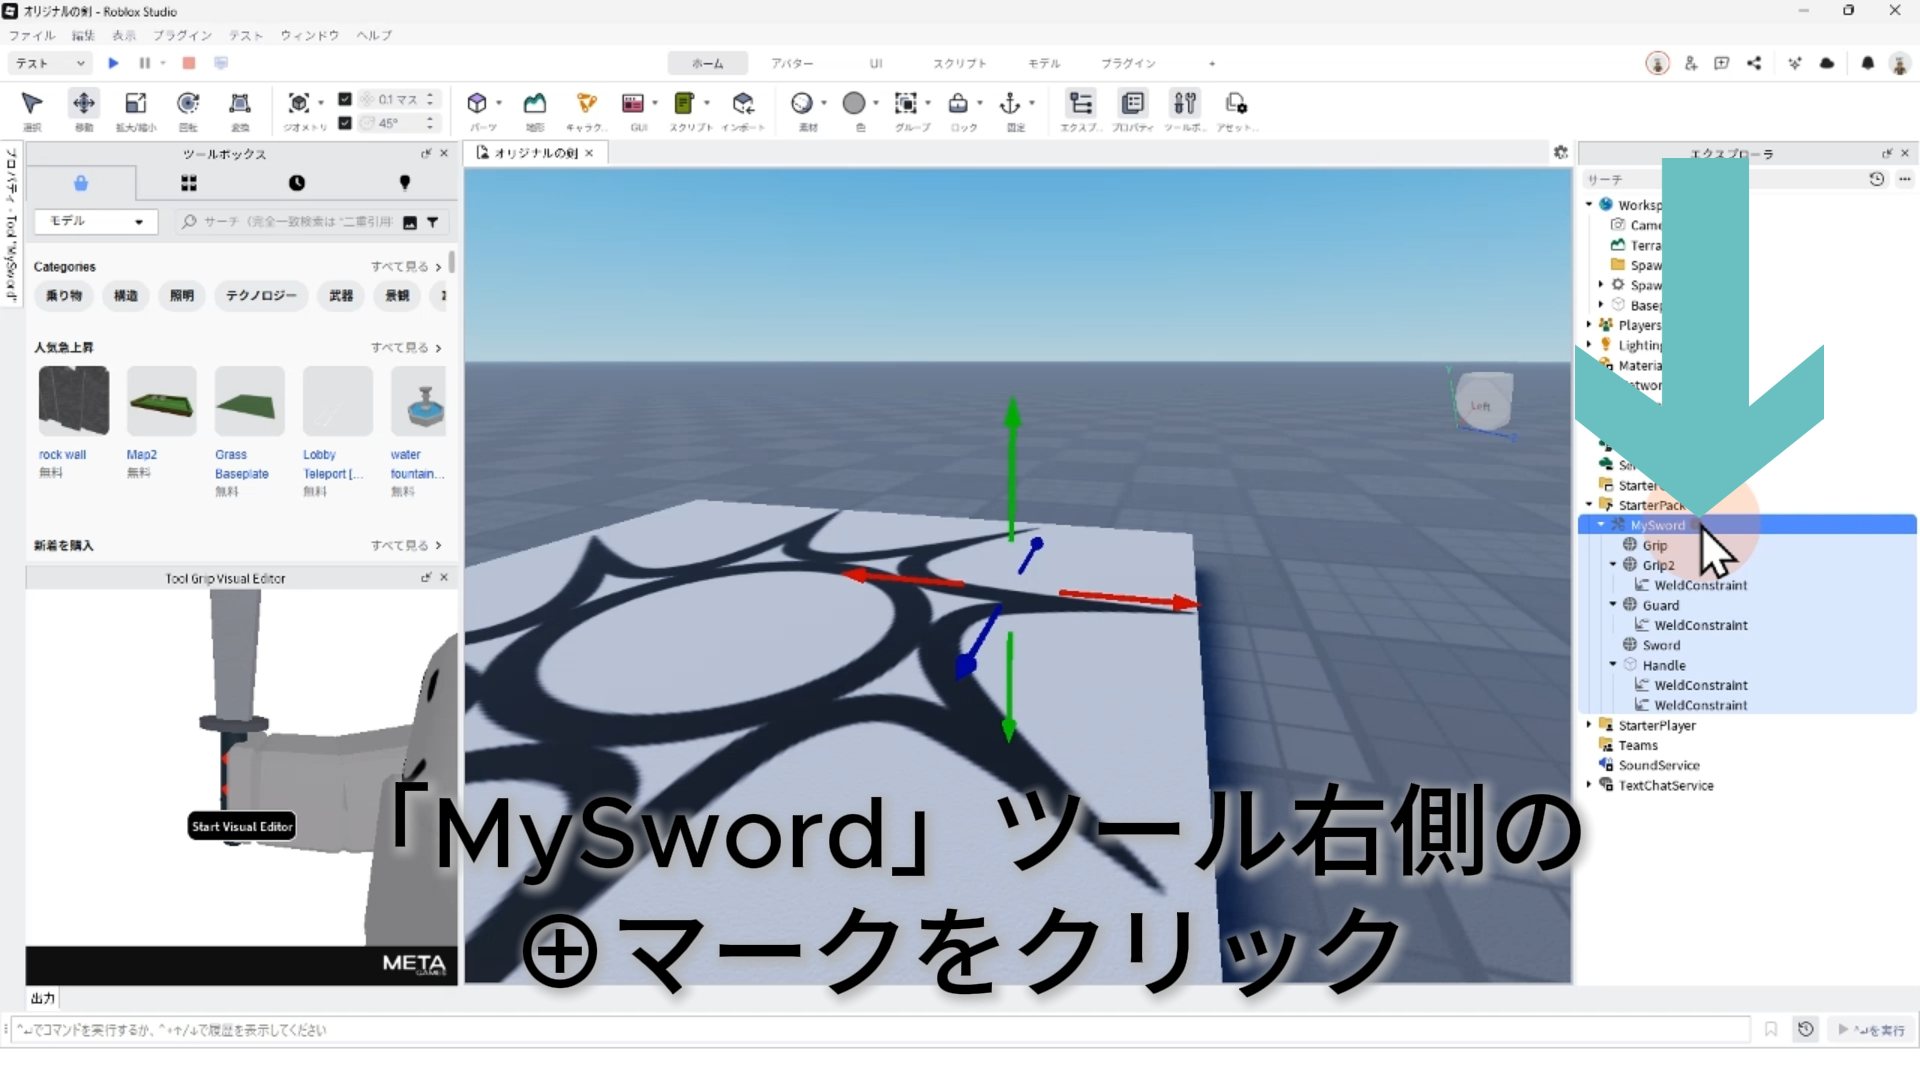Click the Anchor tool icon

point(1010,104)
